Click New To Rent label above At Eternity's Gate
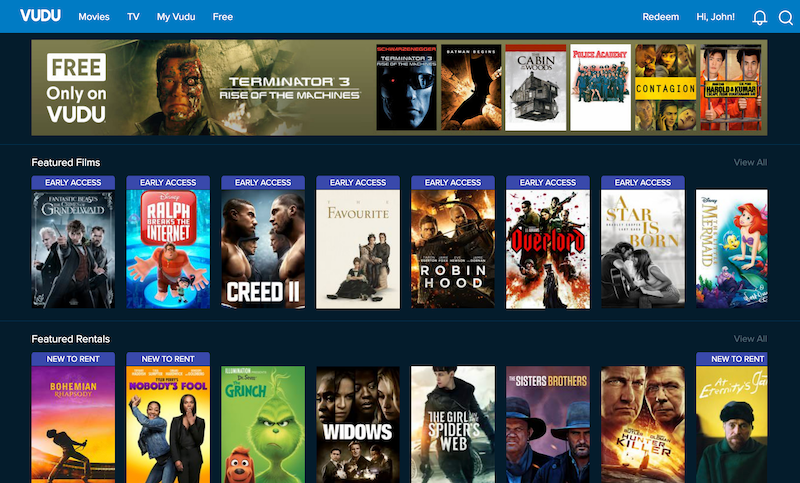Screen dimensions: 800x483 click(x=732, y=359)
